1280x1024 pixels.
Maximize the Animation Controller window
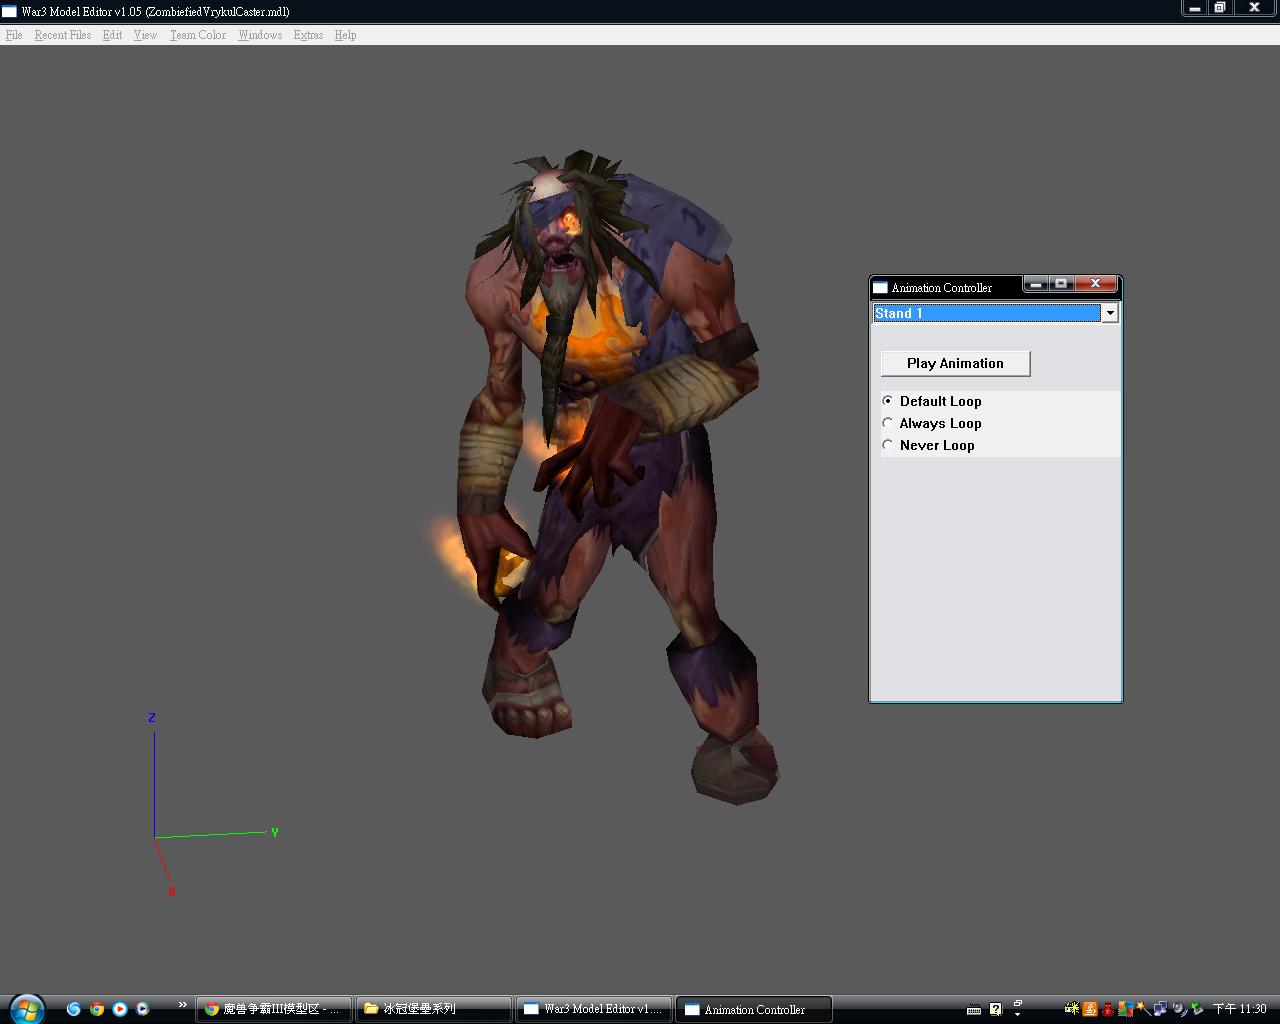(1061, 284)
